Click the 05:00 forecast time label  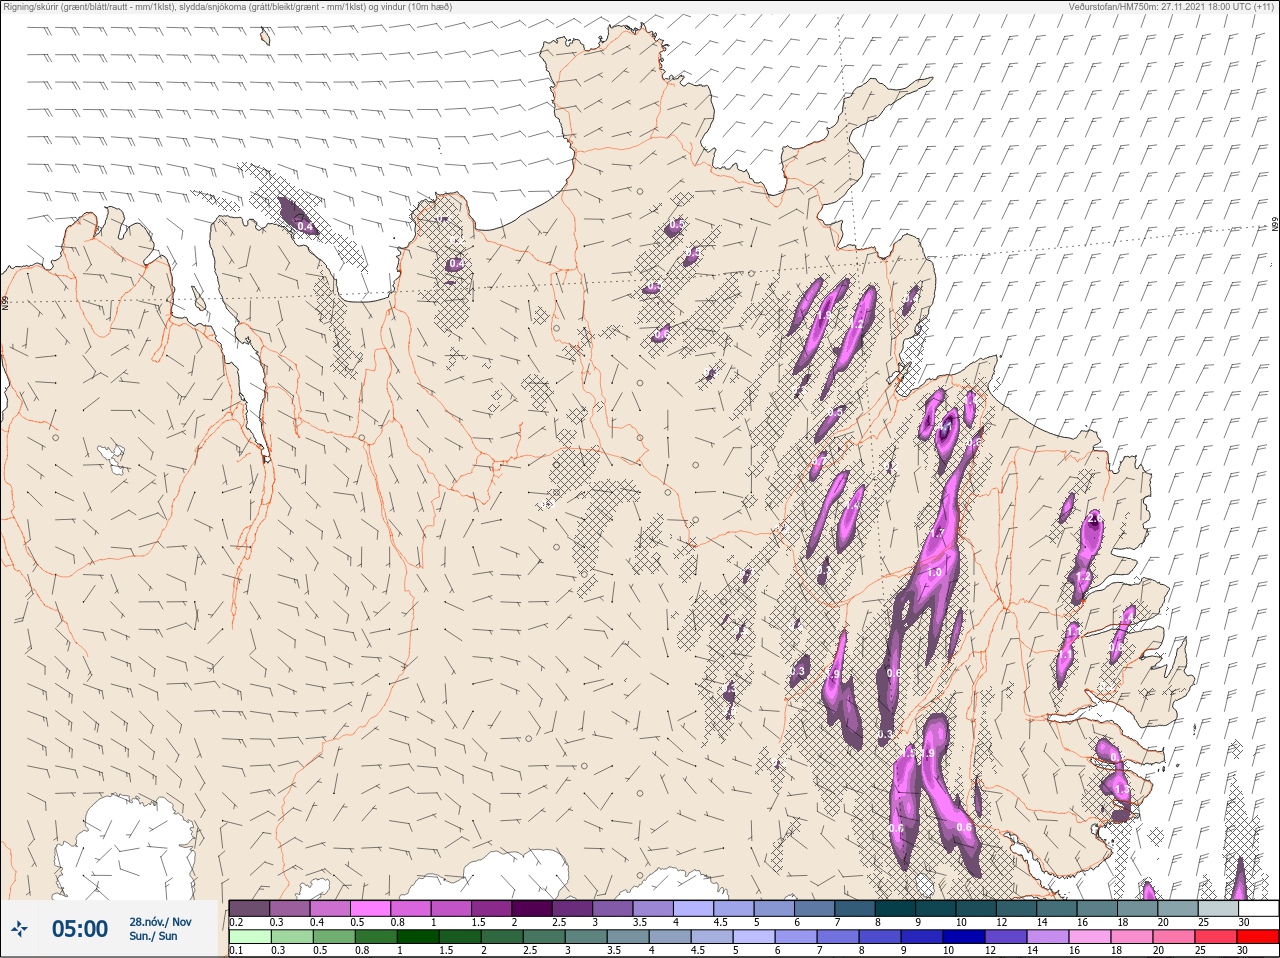(x=80, y=929)
